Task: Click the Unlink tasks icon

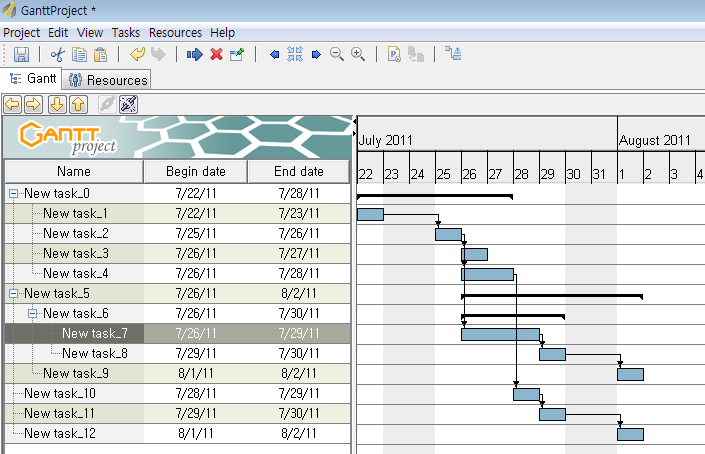Action: click(x=129, y=104)
